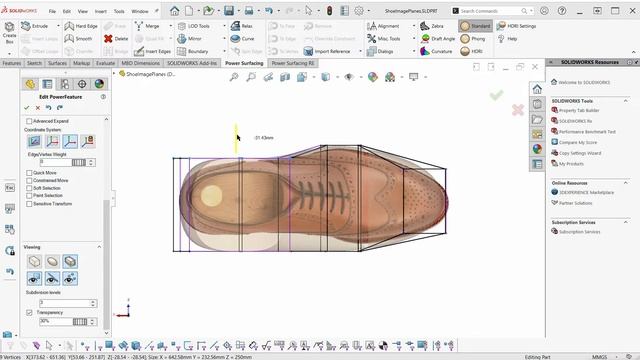Switch to HDRI shading mode
The width and height of the screenshot is (640, 360).
[x=471, y=51]
